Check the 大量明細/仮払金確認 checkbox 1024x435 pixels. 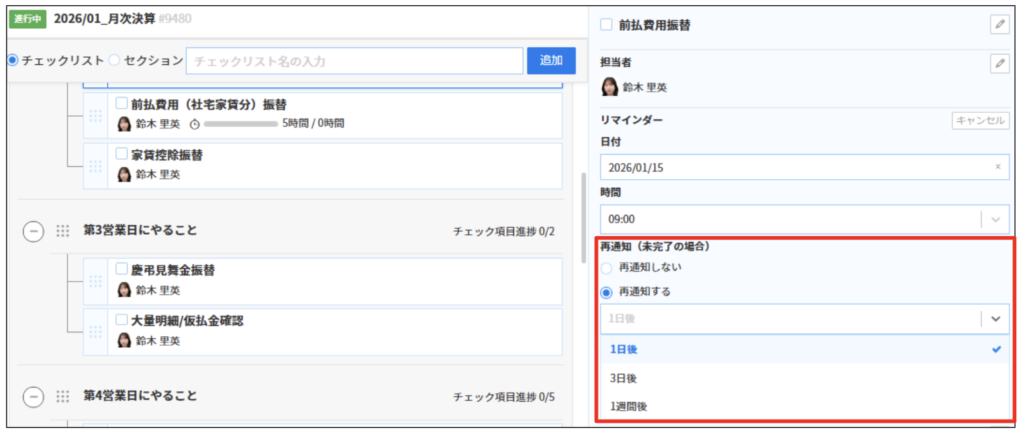click(122, 321)
